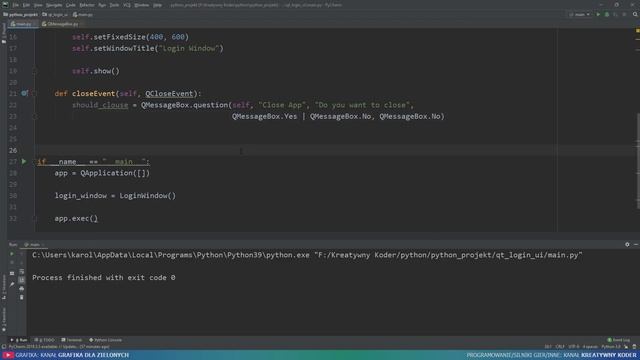Click main.py breadcrumb in navigation bar
This screenshot has height=360, width=640.
pyautogui.click(x=83, y=15)
